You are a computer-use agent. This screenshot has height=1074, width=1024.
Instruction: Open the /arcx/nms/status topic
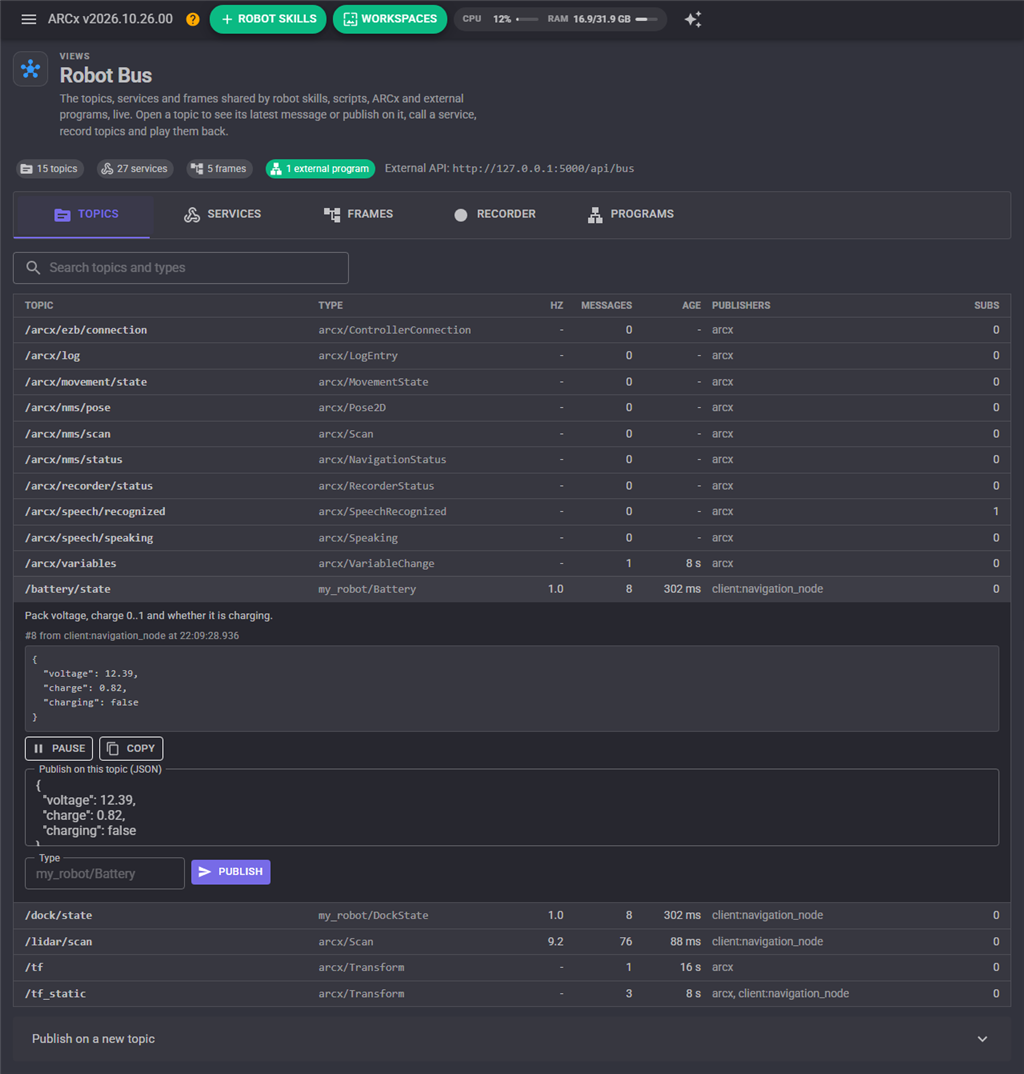(x=512, y=460)
